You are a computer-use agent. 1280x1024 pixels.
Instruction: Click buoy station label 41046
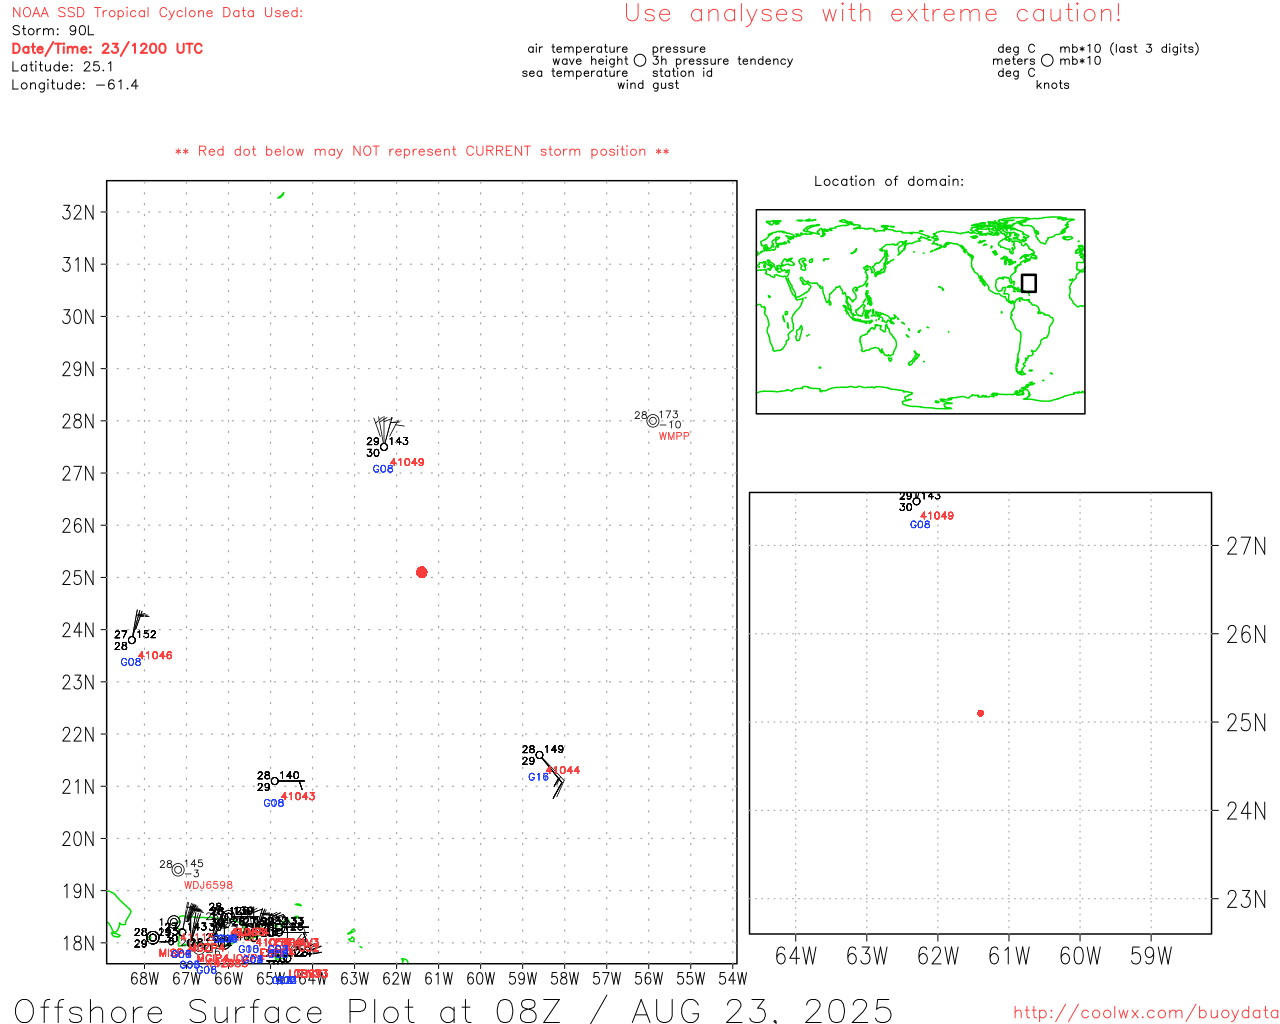pos(155,656)
